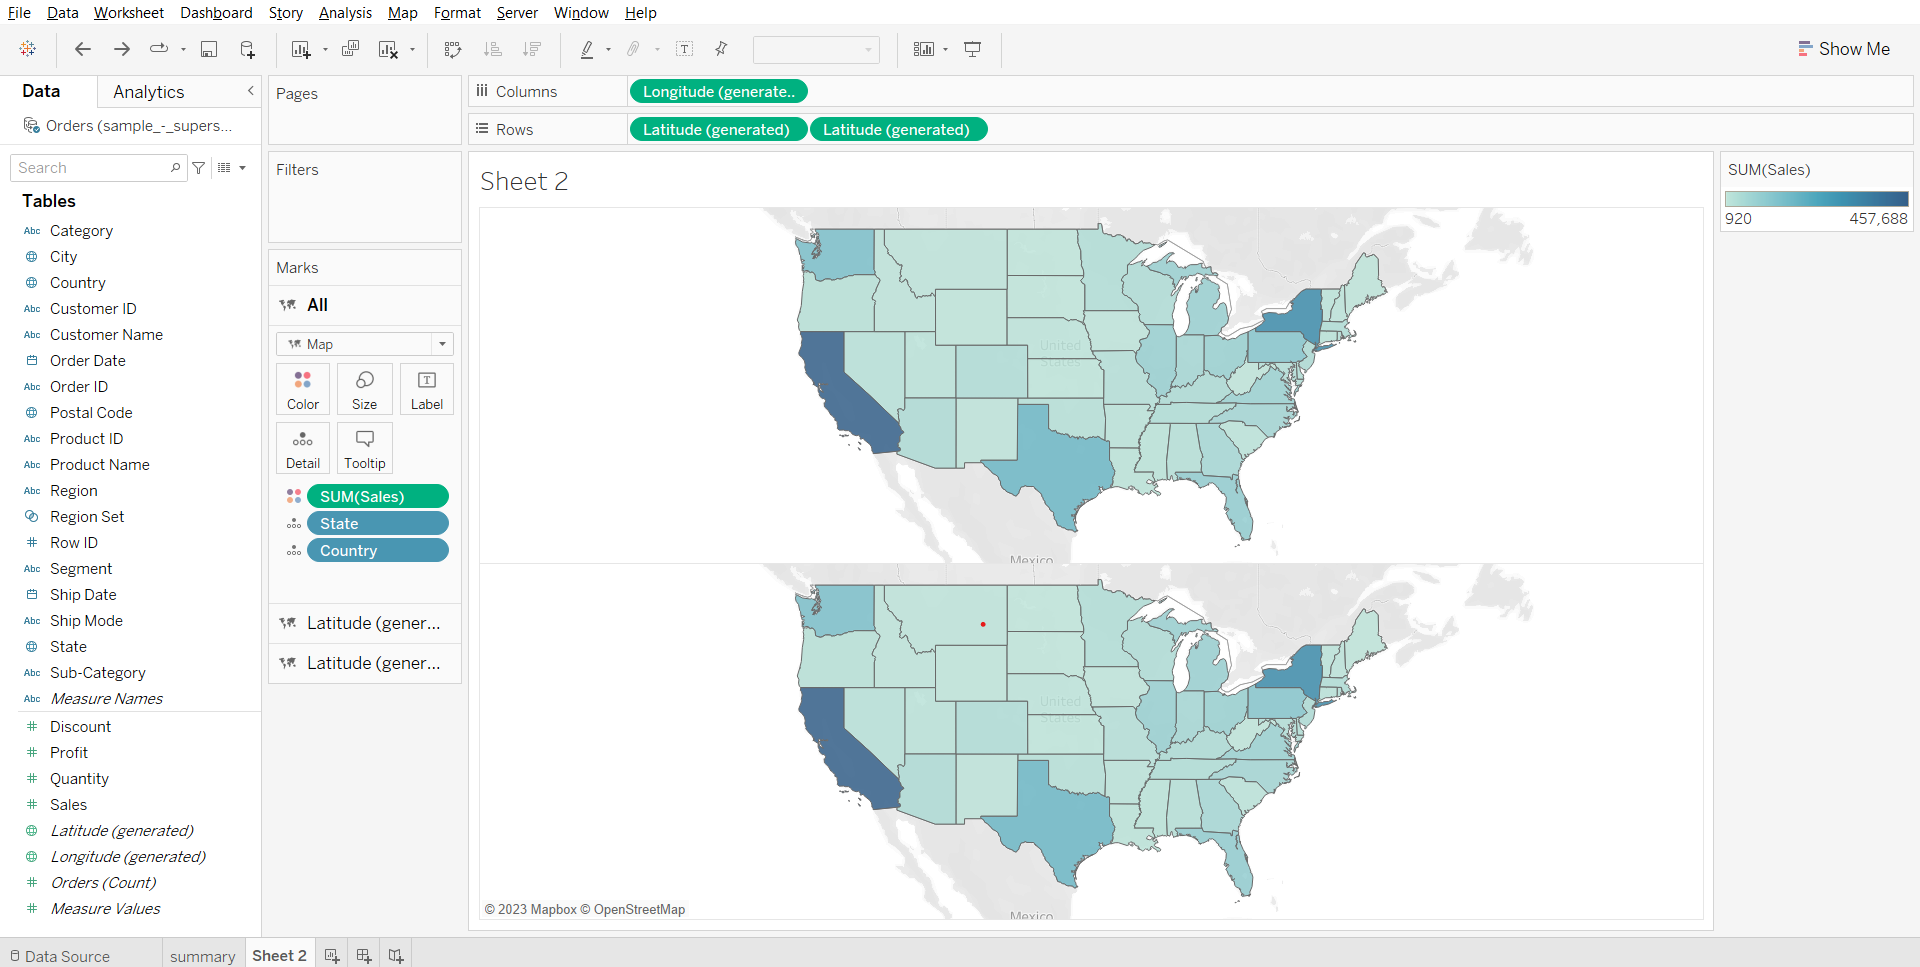
Task: Open the Tooltip card in Marks
Action: 364,448
